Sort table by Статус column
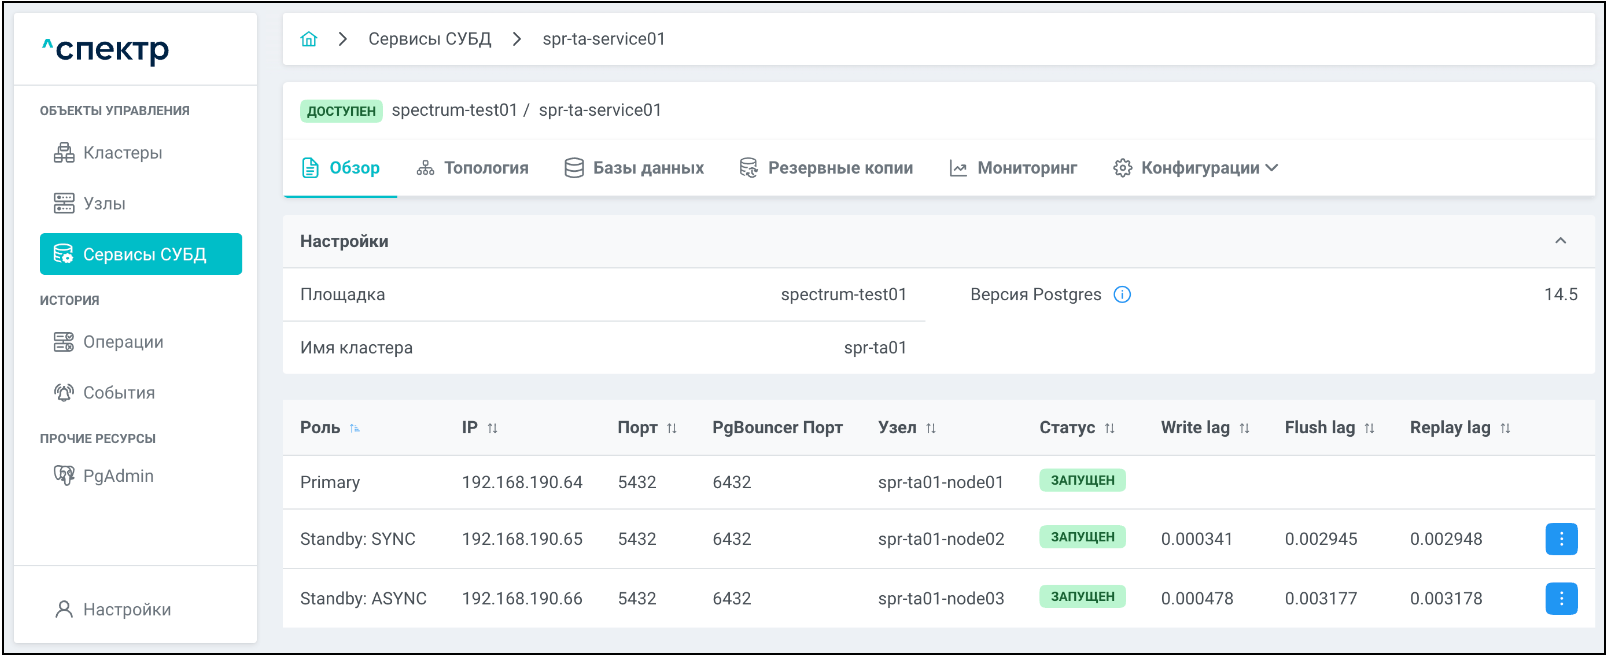This screenshot has width=1606, height=656. click(x=1109, y=428)
